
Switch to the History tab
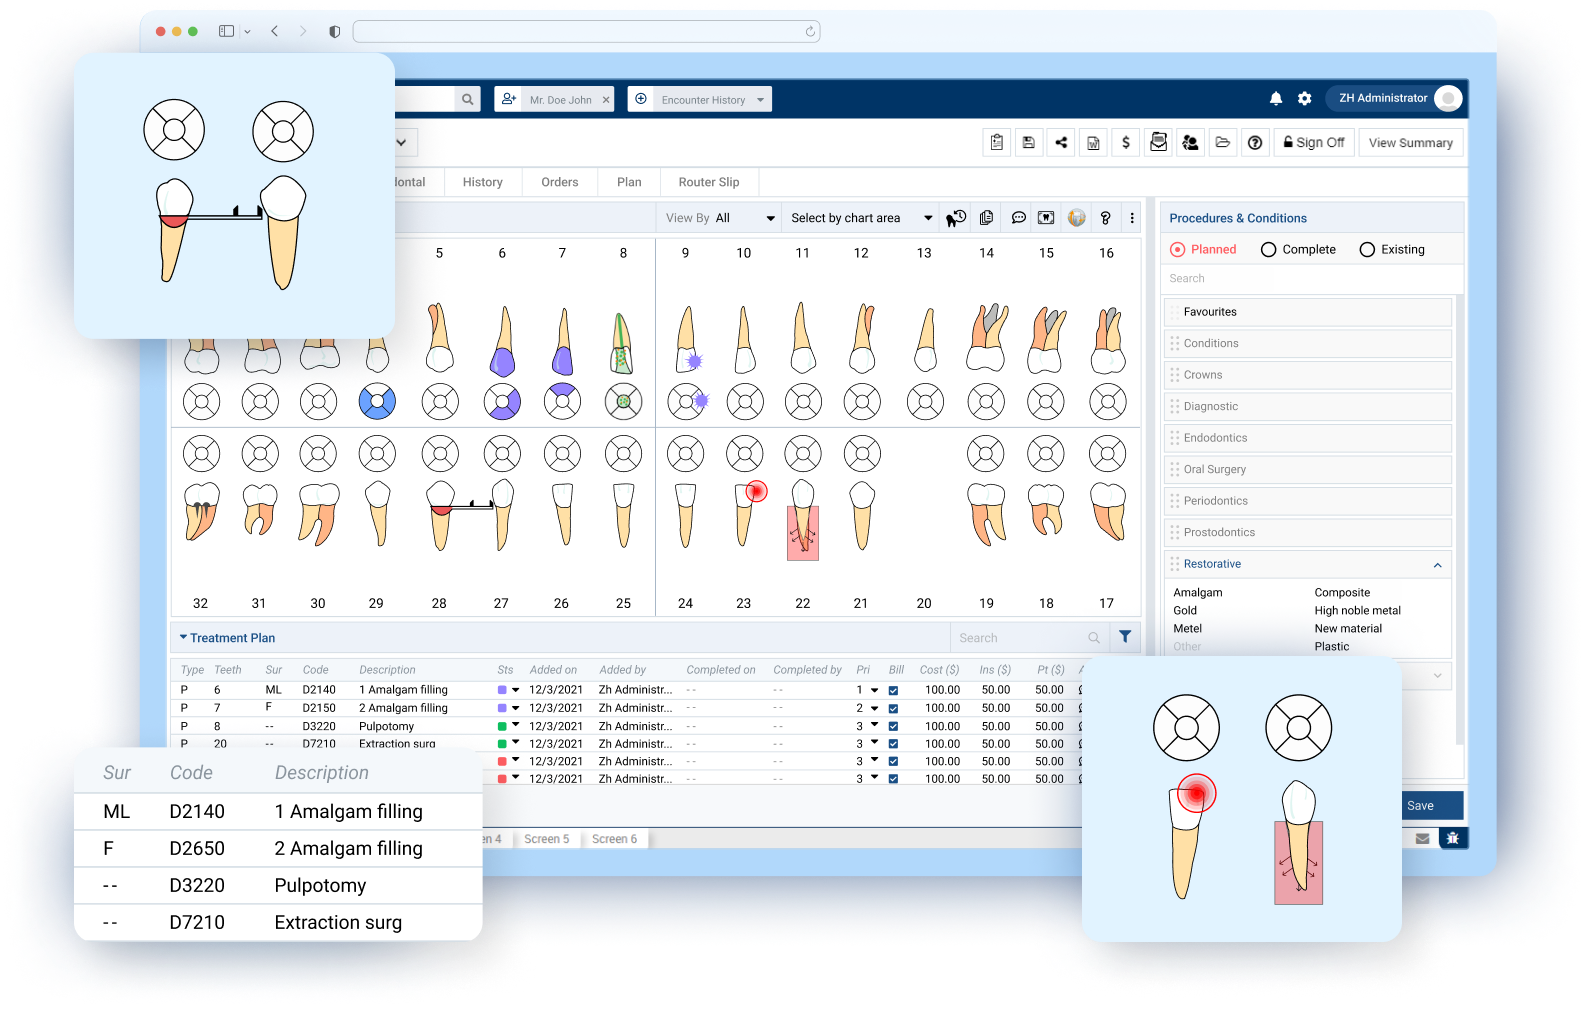(x=483, y=182)
